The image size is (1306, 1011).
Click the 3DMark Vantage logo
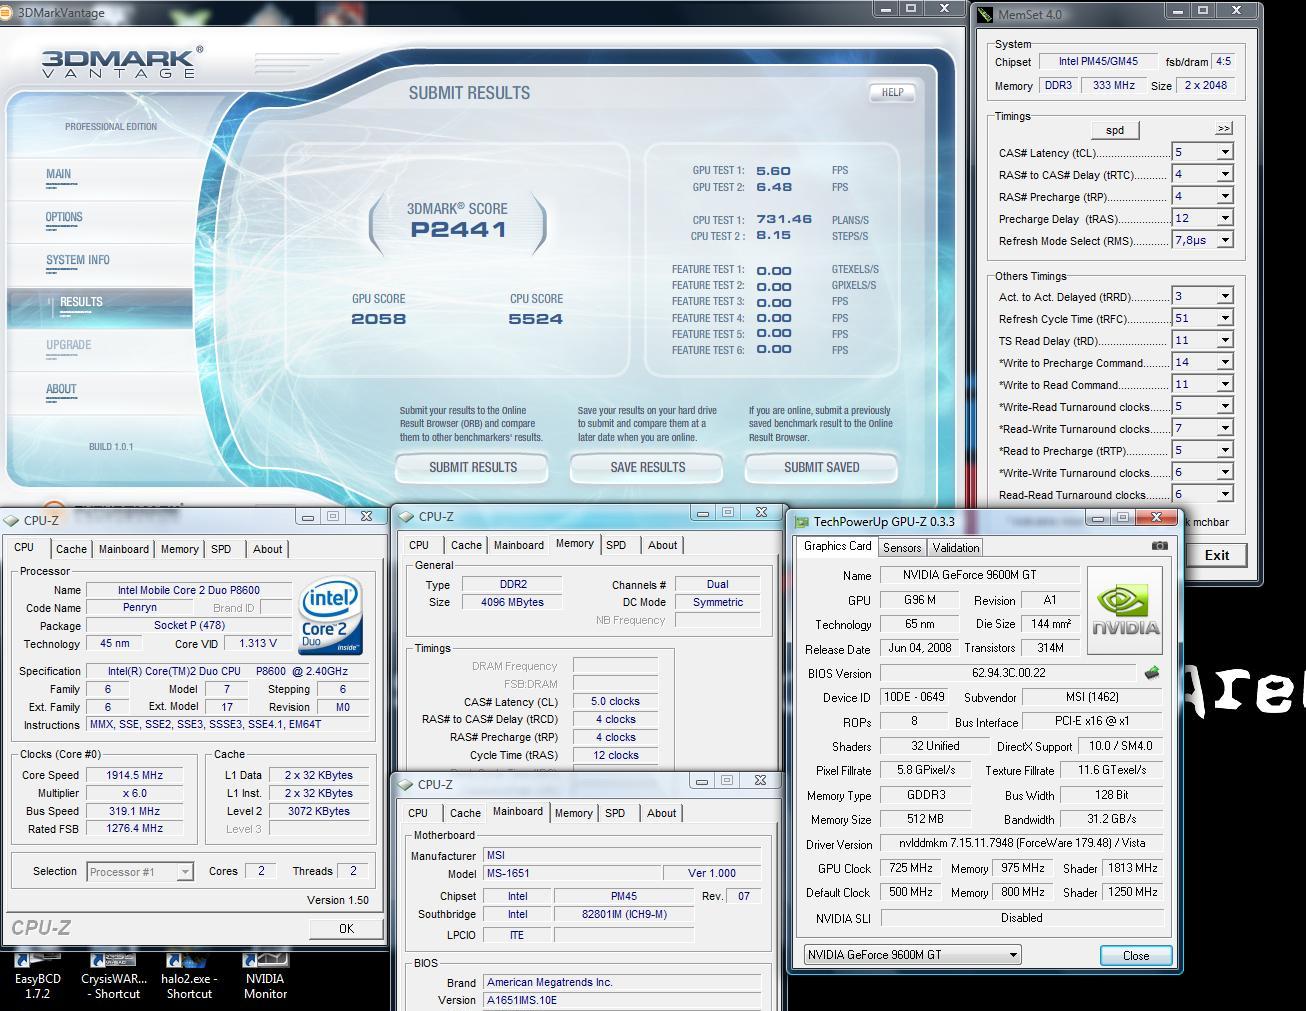[122, 62]
